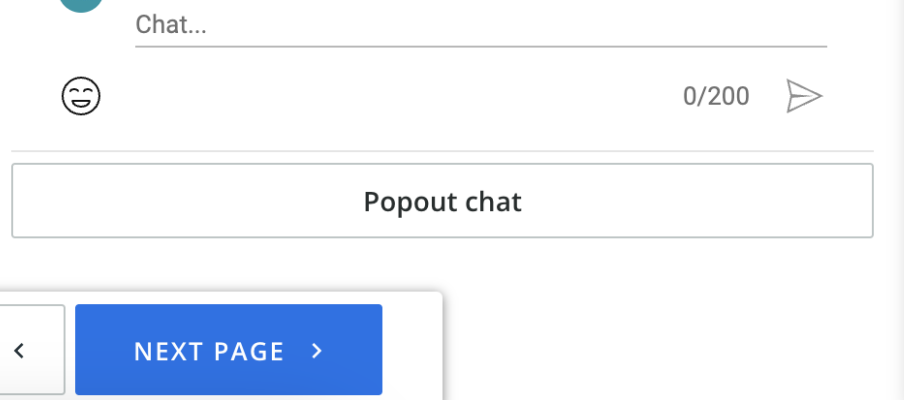
Task: Click the arrow inside NEXT PAGE button
Action: [317, 351]
